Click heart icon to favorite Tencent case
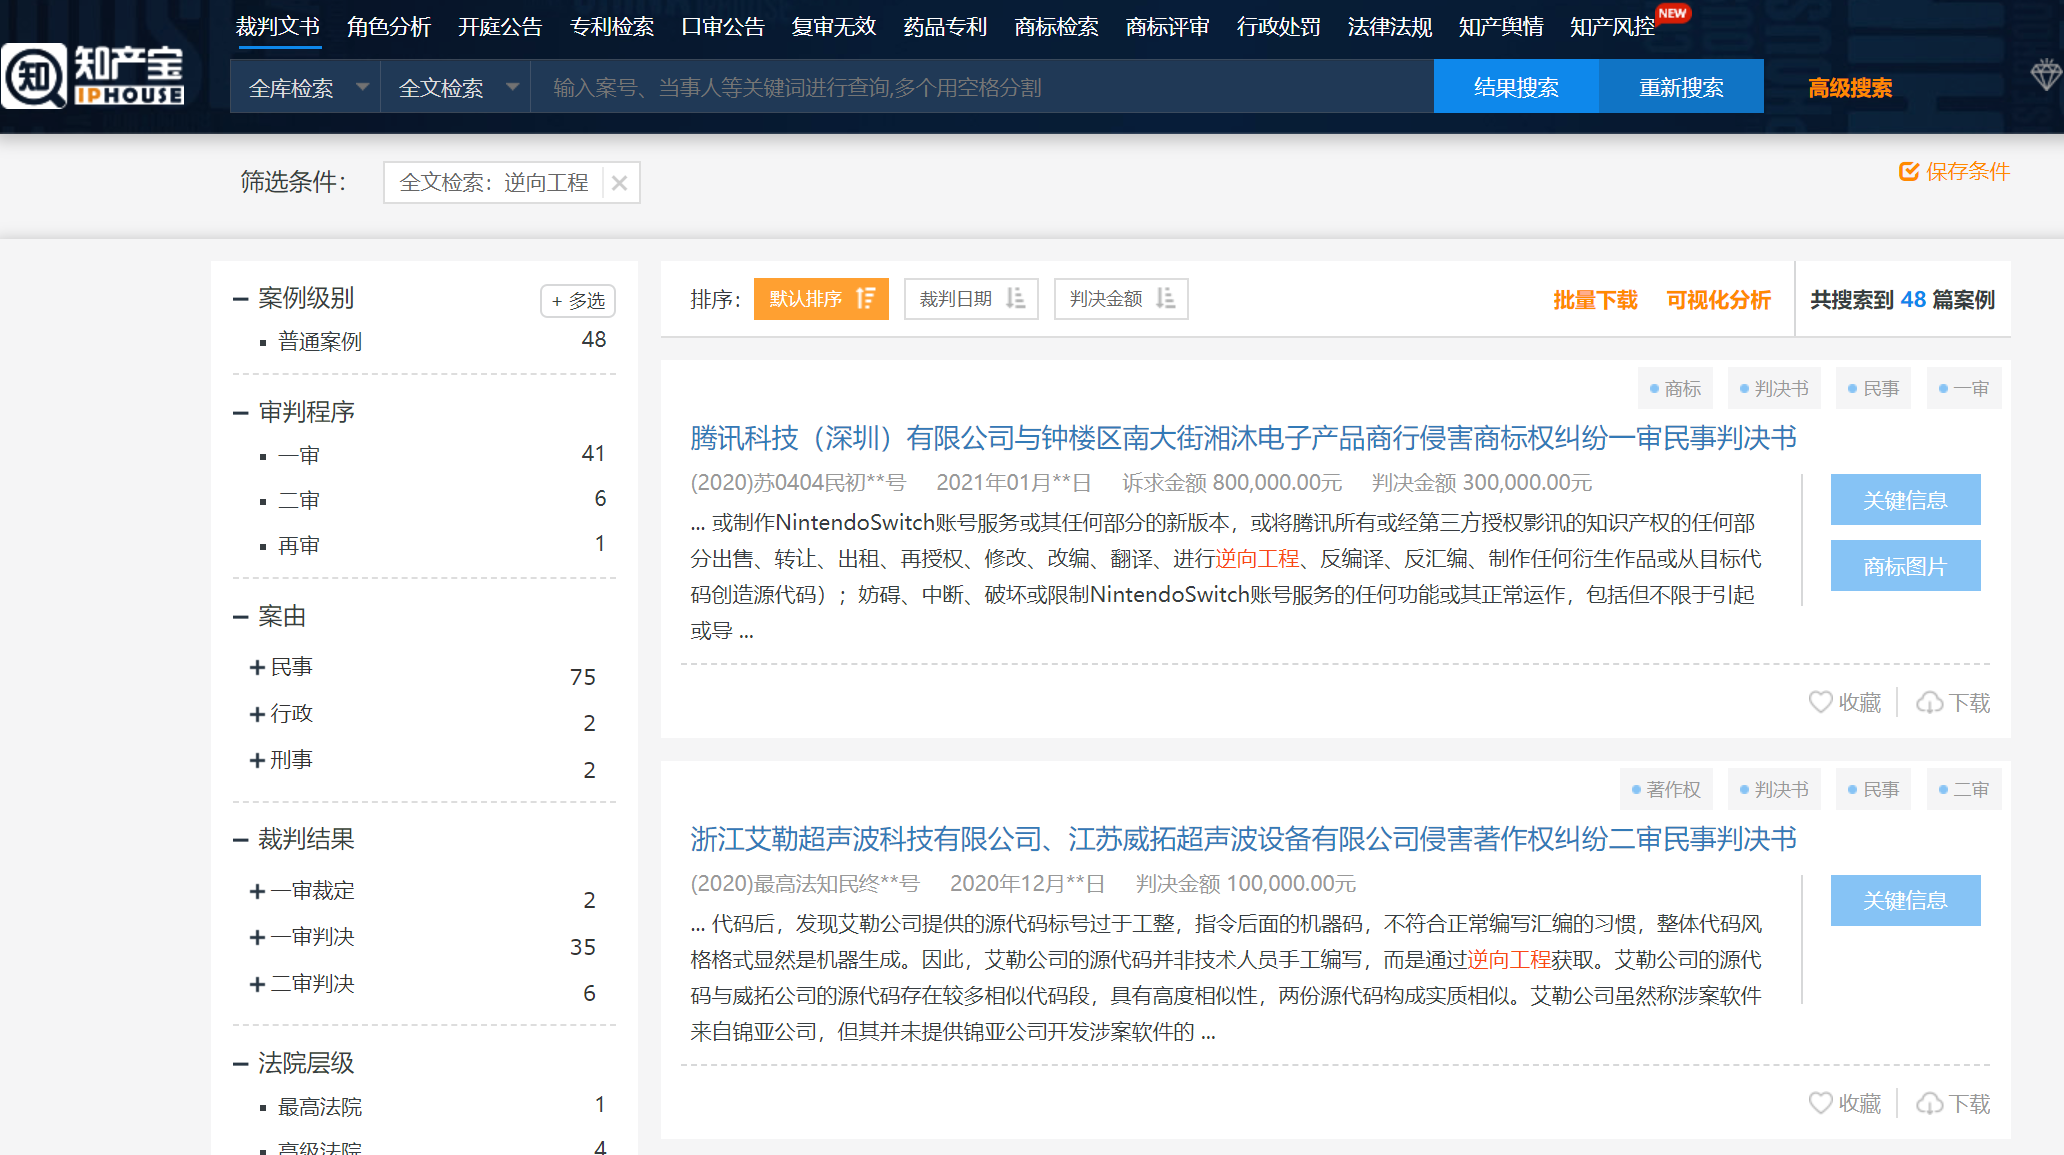 click(x=1821, y=702)
